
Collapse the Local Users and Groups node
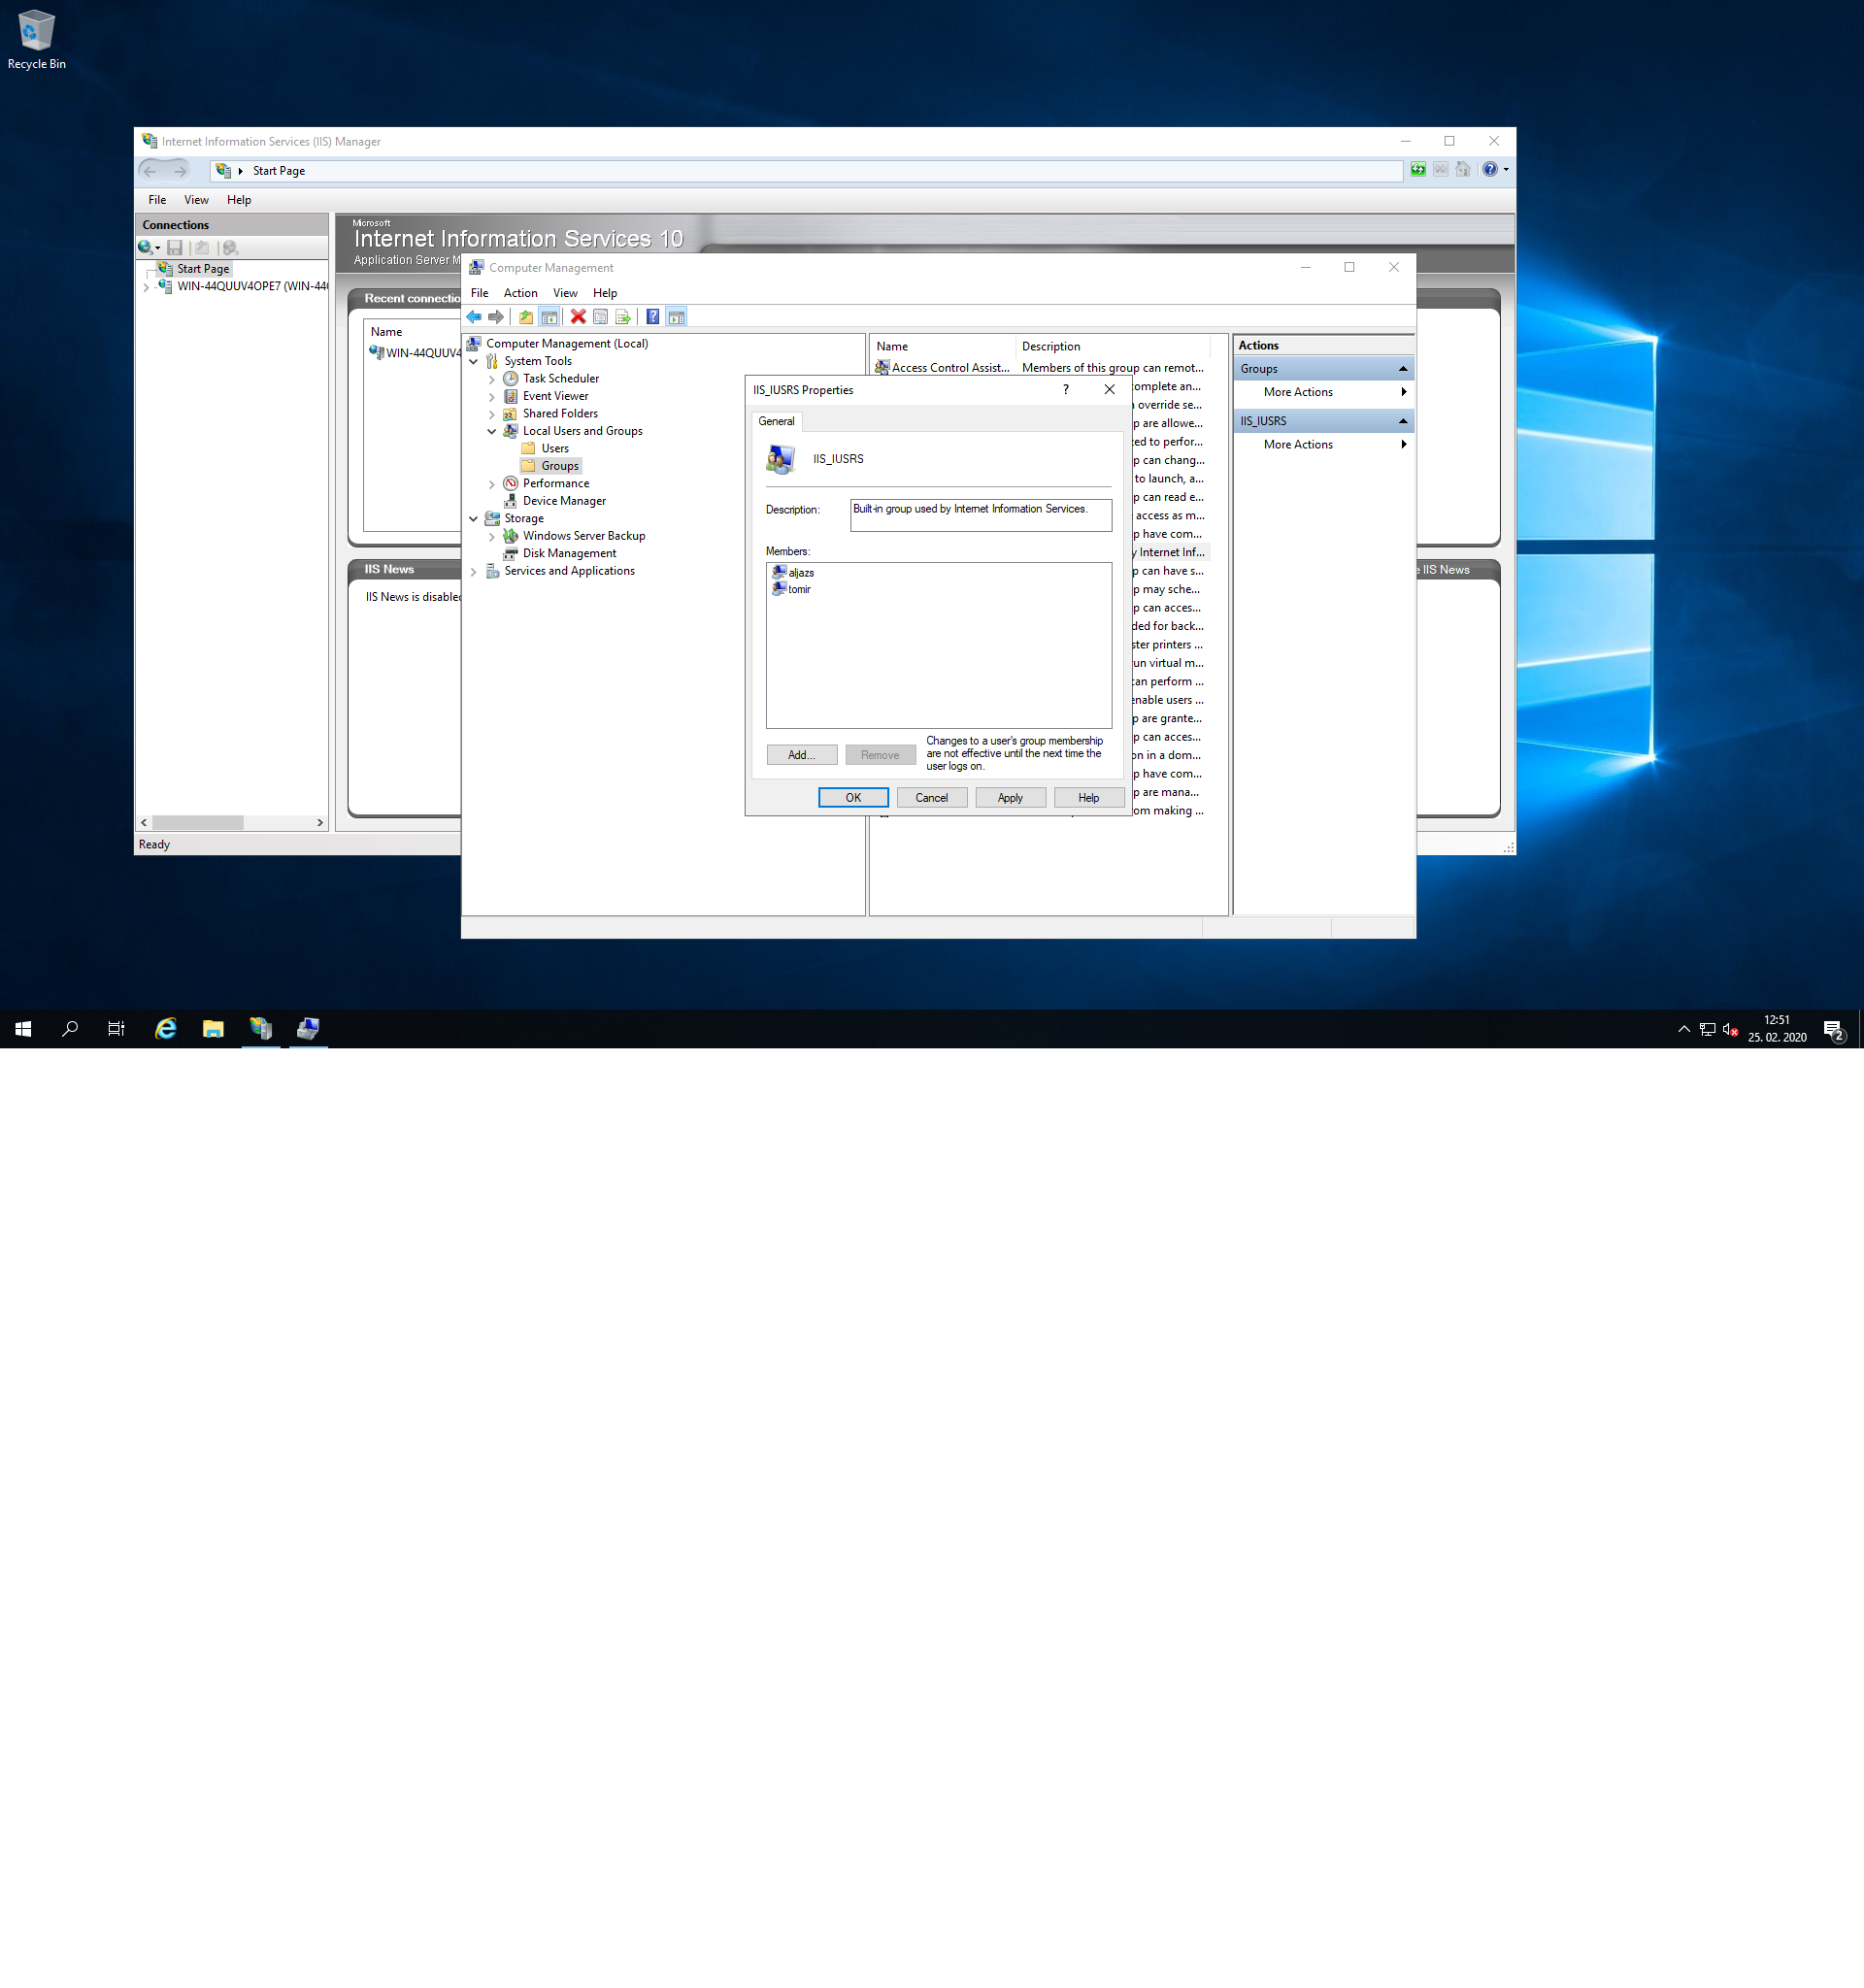[x=492, y=431]
